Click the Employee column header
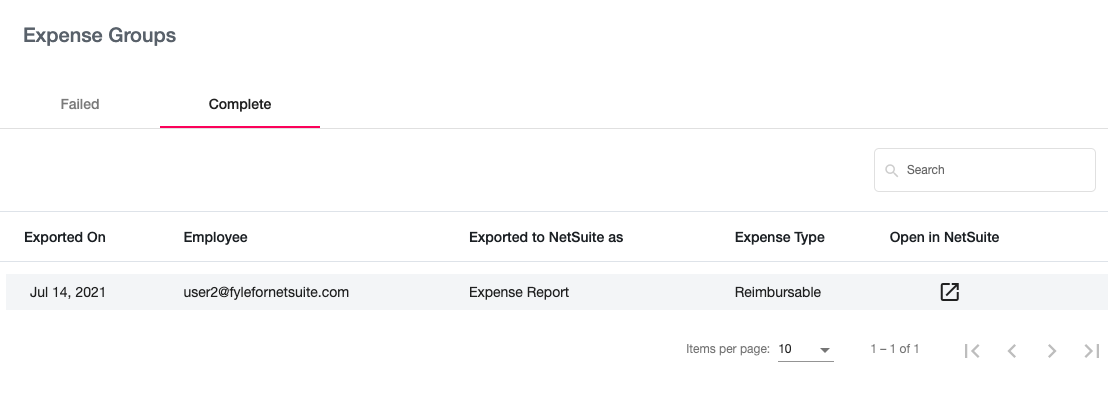This screenshot has width=1108, height=406. click(x=216, y=237)
